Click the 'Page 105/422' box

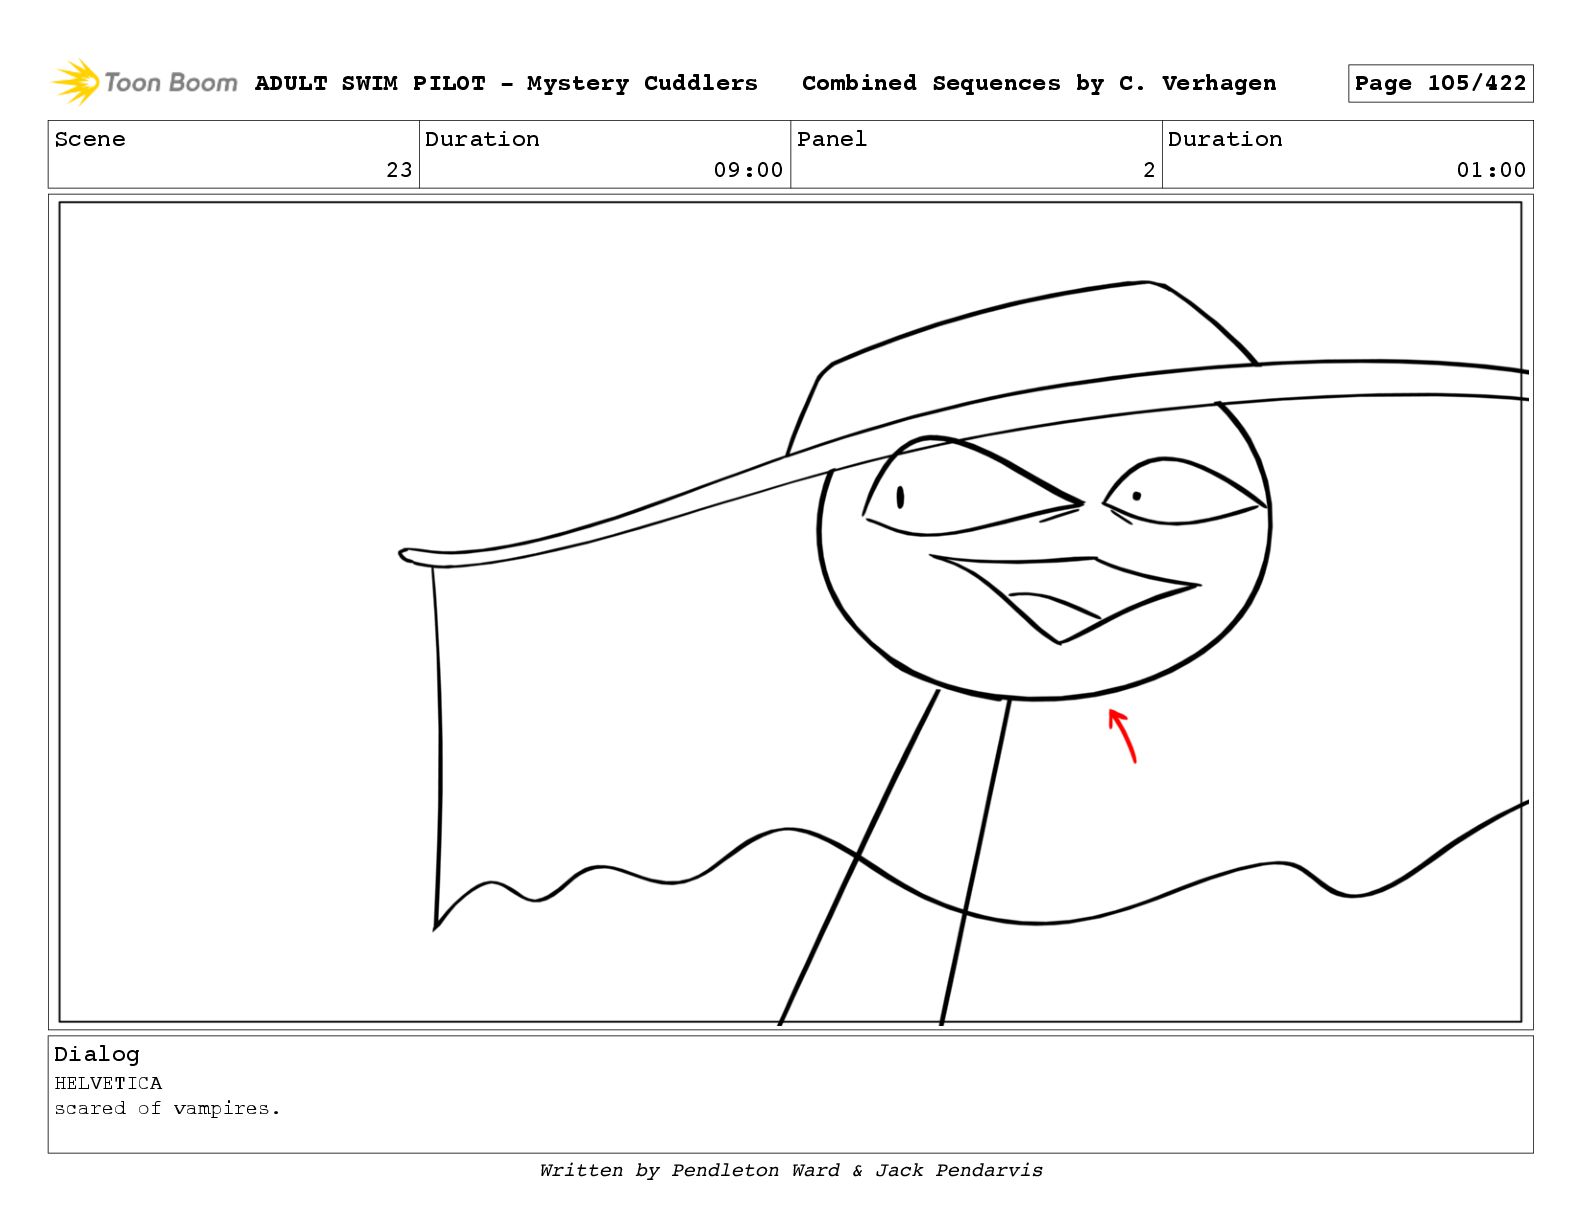[x=1440, y=83]
